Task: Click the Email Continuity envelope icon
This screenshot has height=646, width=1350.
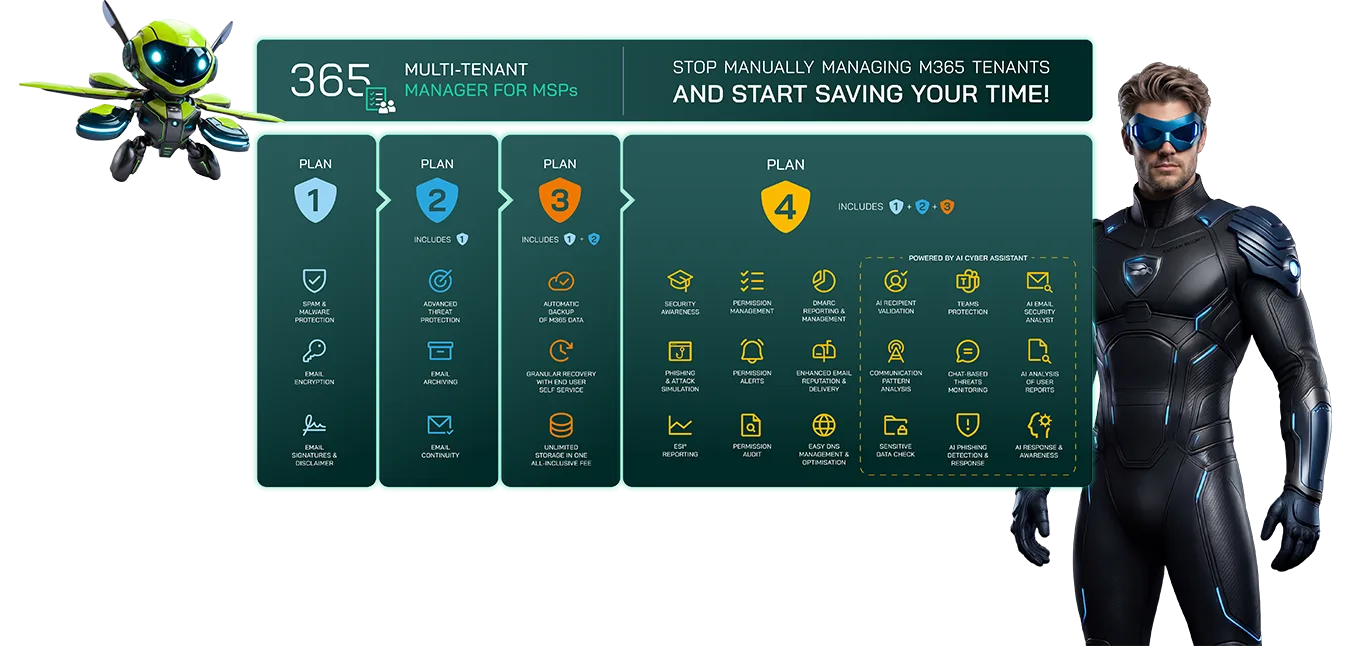Action: coord(440,424)
